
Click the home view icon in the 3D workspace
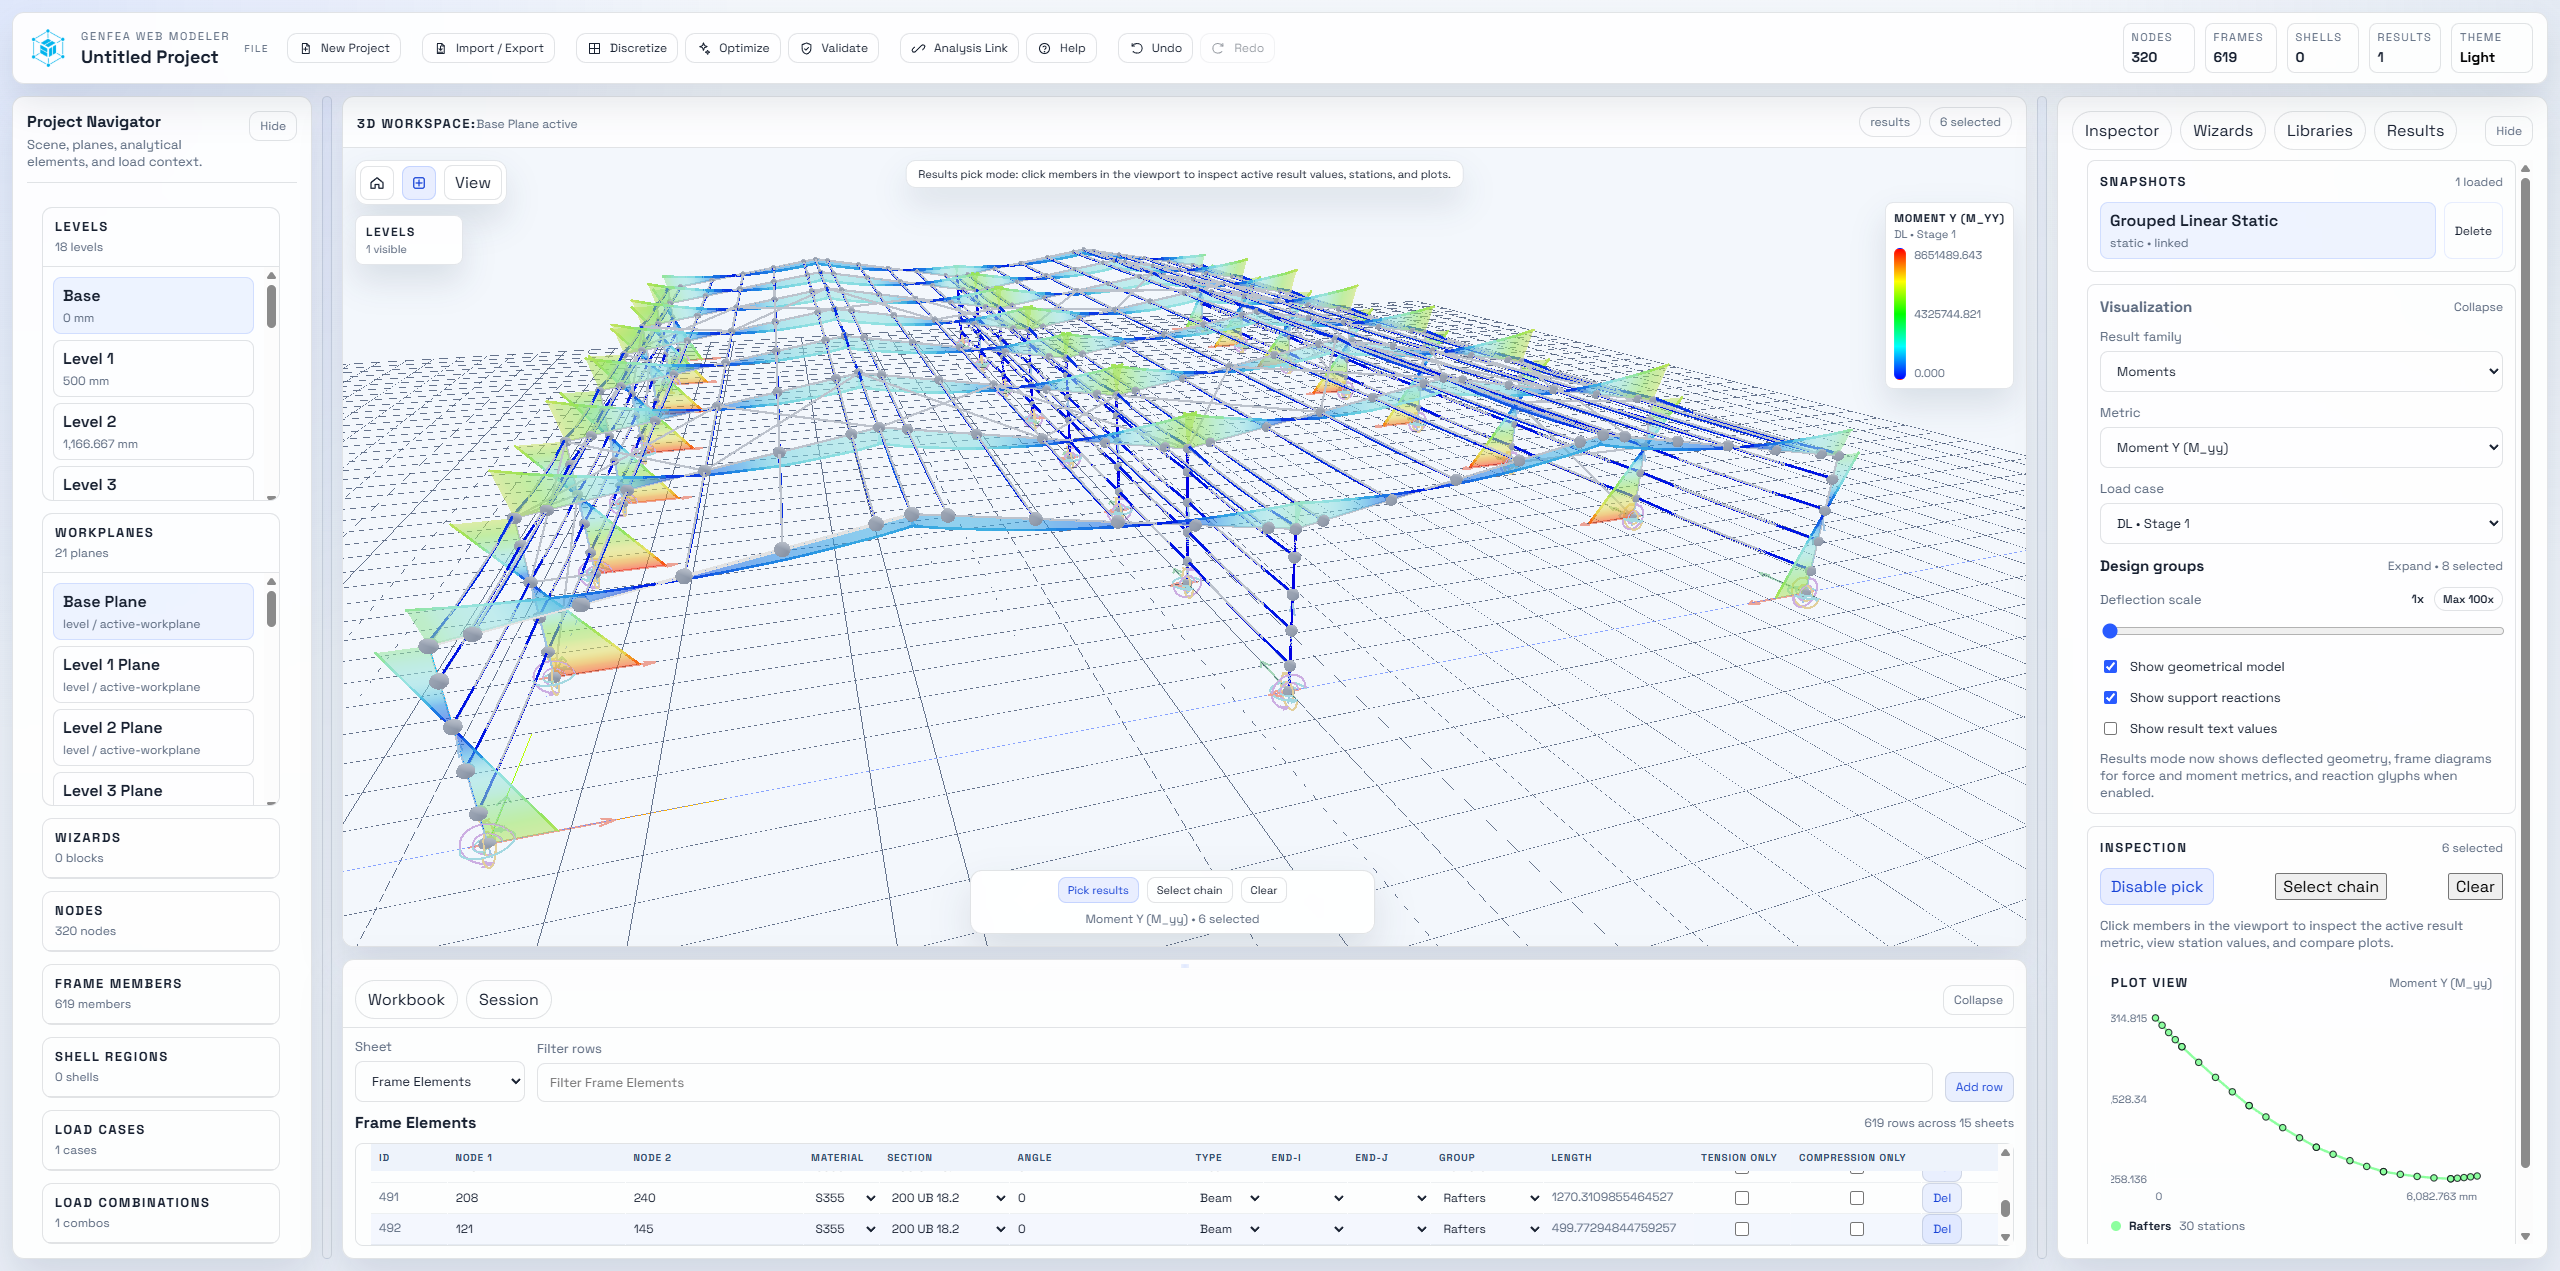[x=377, y=182]
